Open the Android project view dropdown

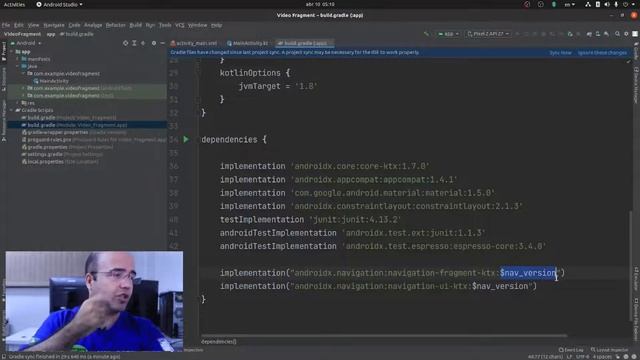point(26,43)
